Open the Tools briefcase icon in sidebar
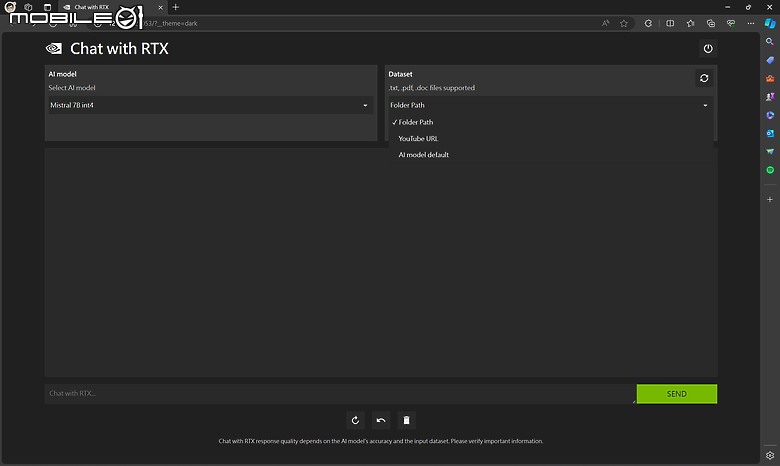Viewport: 780px width, 466px height. 770,79
